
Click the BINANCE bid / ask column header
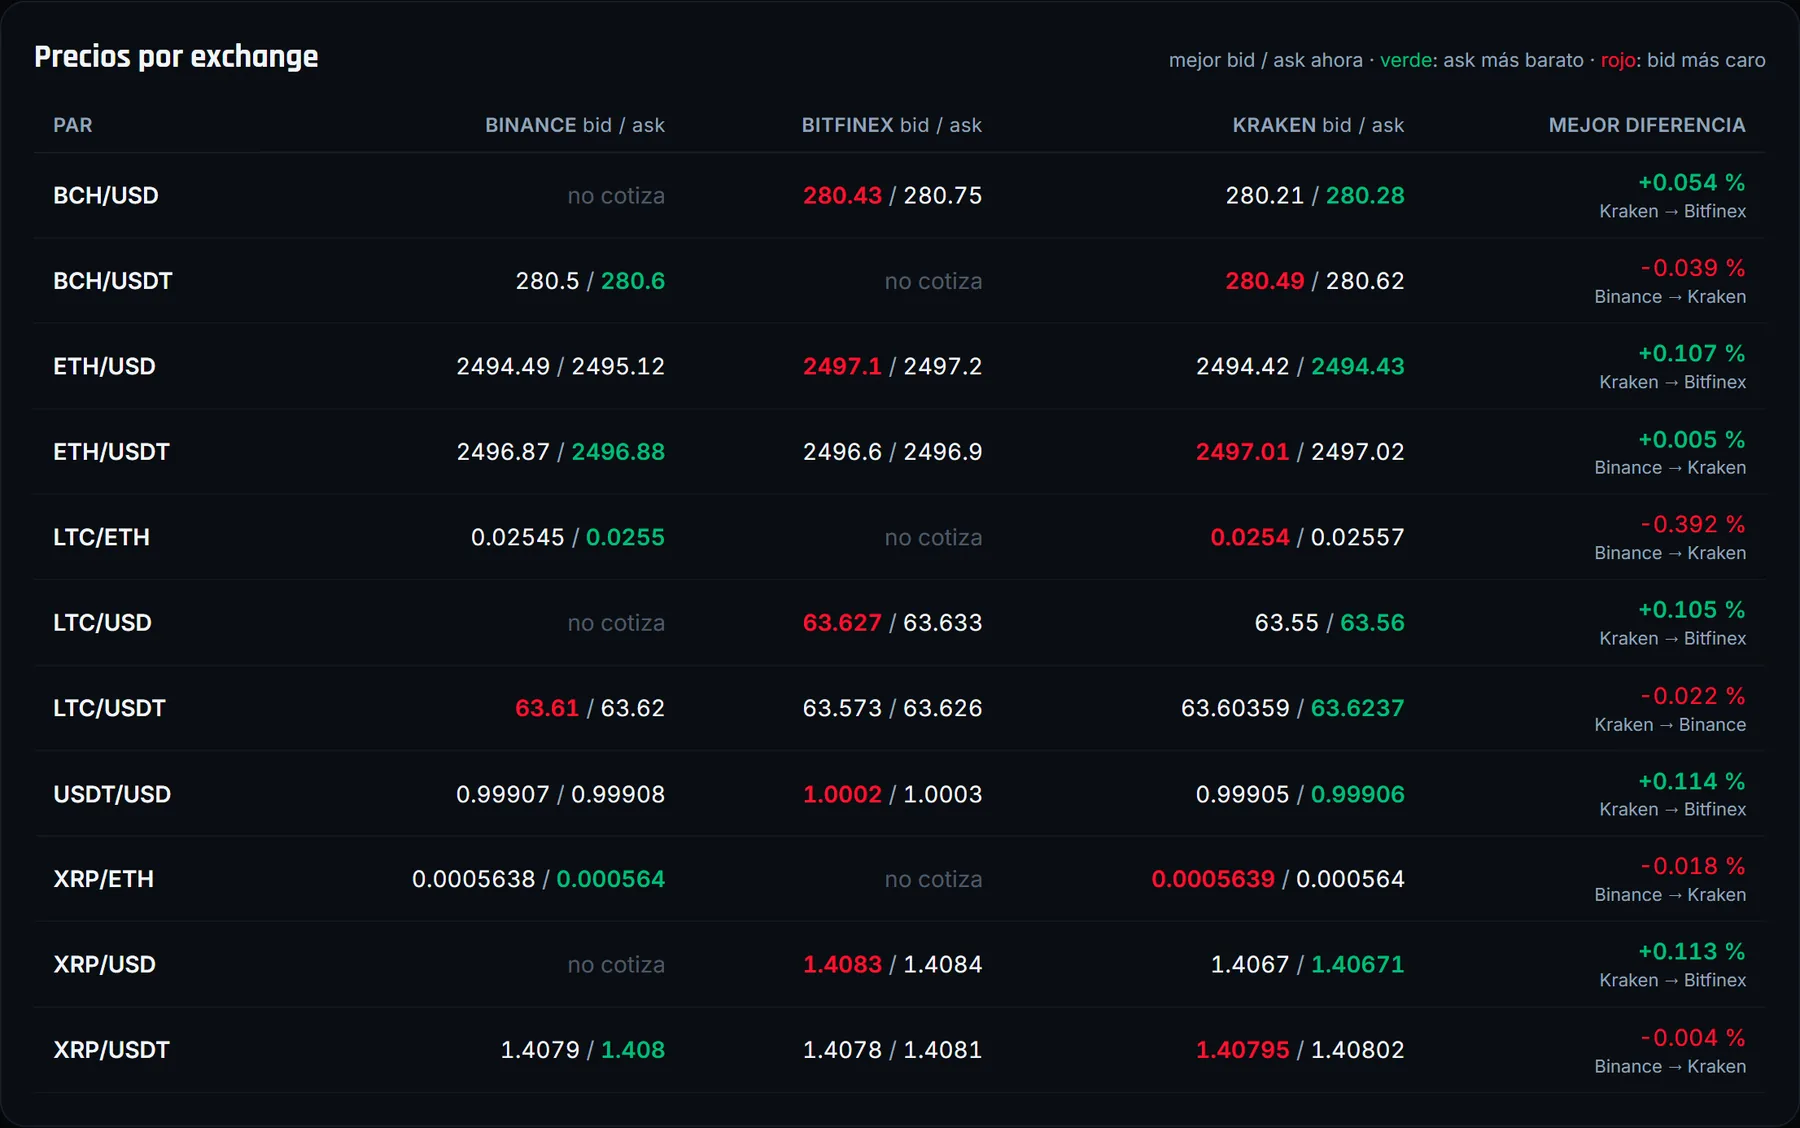click(x=575, y=125)
